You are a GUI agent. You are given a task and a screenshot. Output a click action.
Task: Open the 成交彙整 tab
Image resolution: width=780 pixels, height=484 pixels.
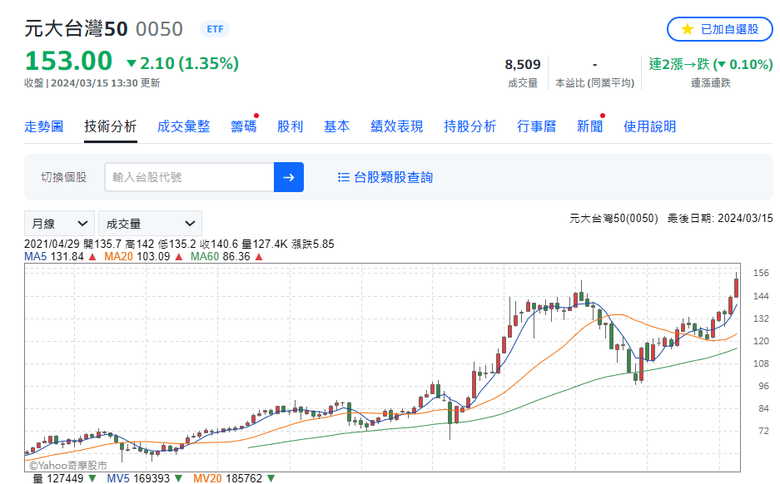point(184,126)
